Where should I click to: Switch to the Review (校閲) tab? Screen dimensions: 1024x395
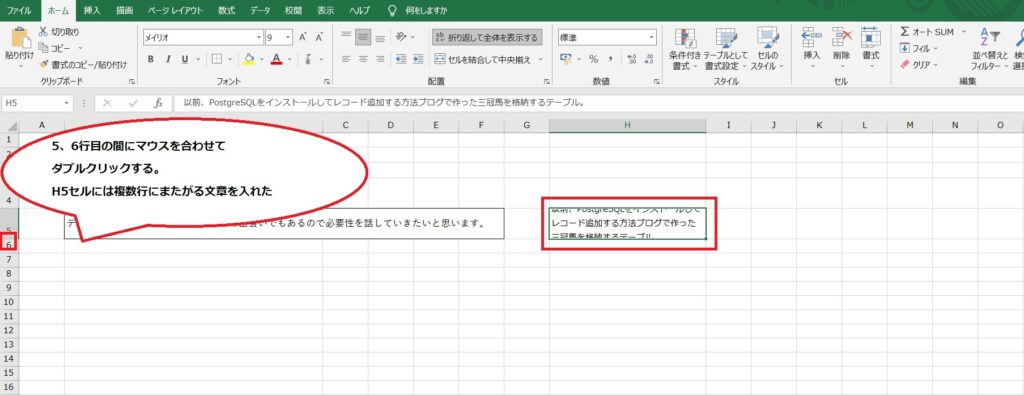tap(293, 10)
